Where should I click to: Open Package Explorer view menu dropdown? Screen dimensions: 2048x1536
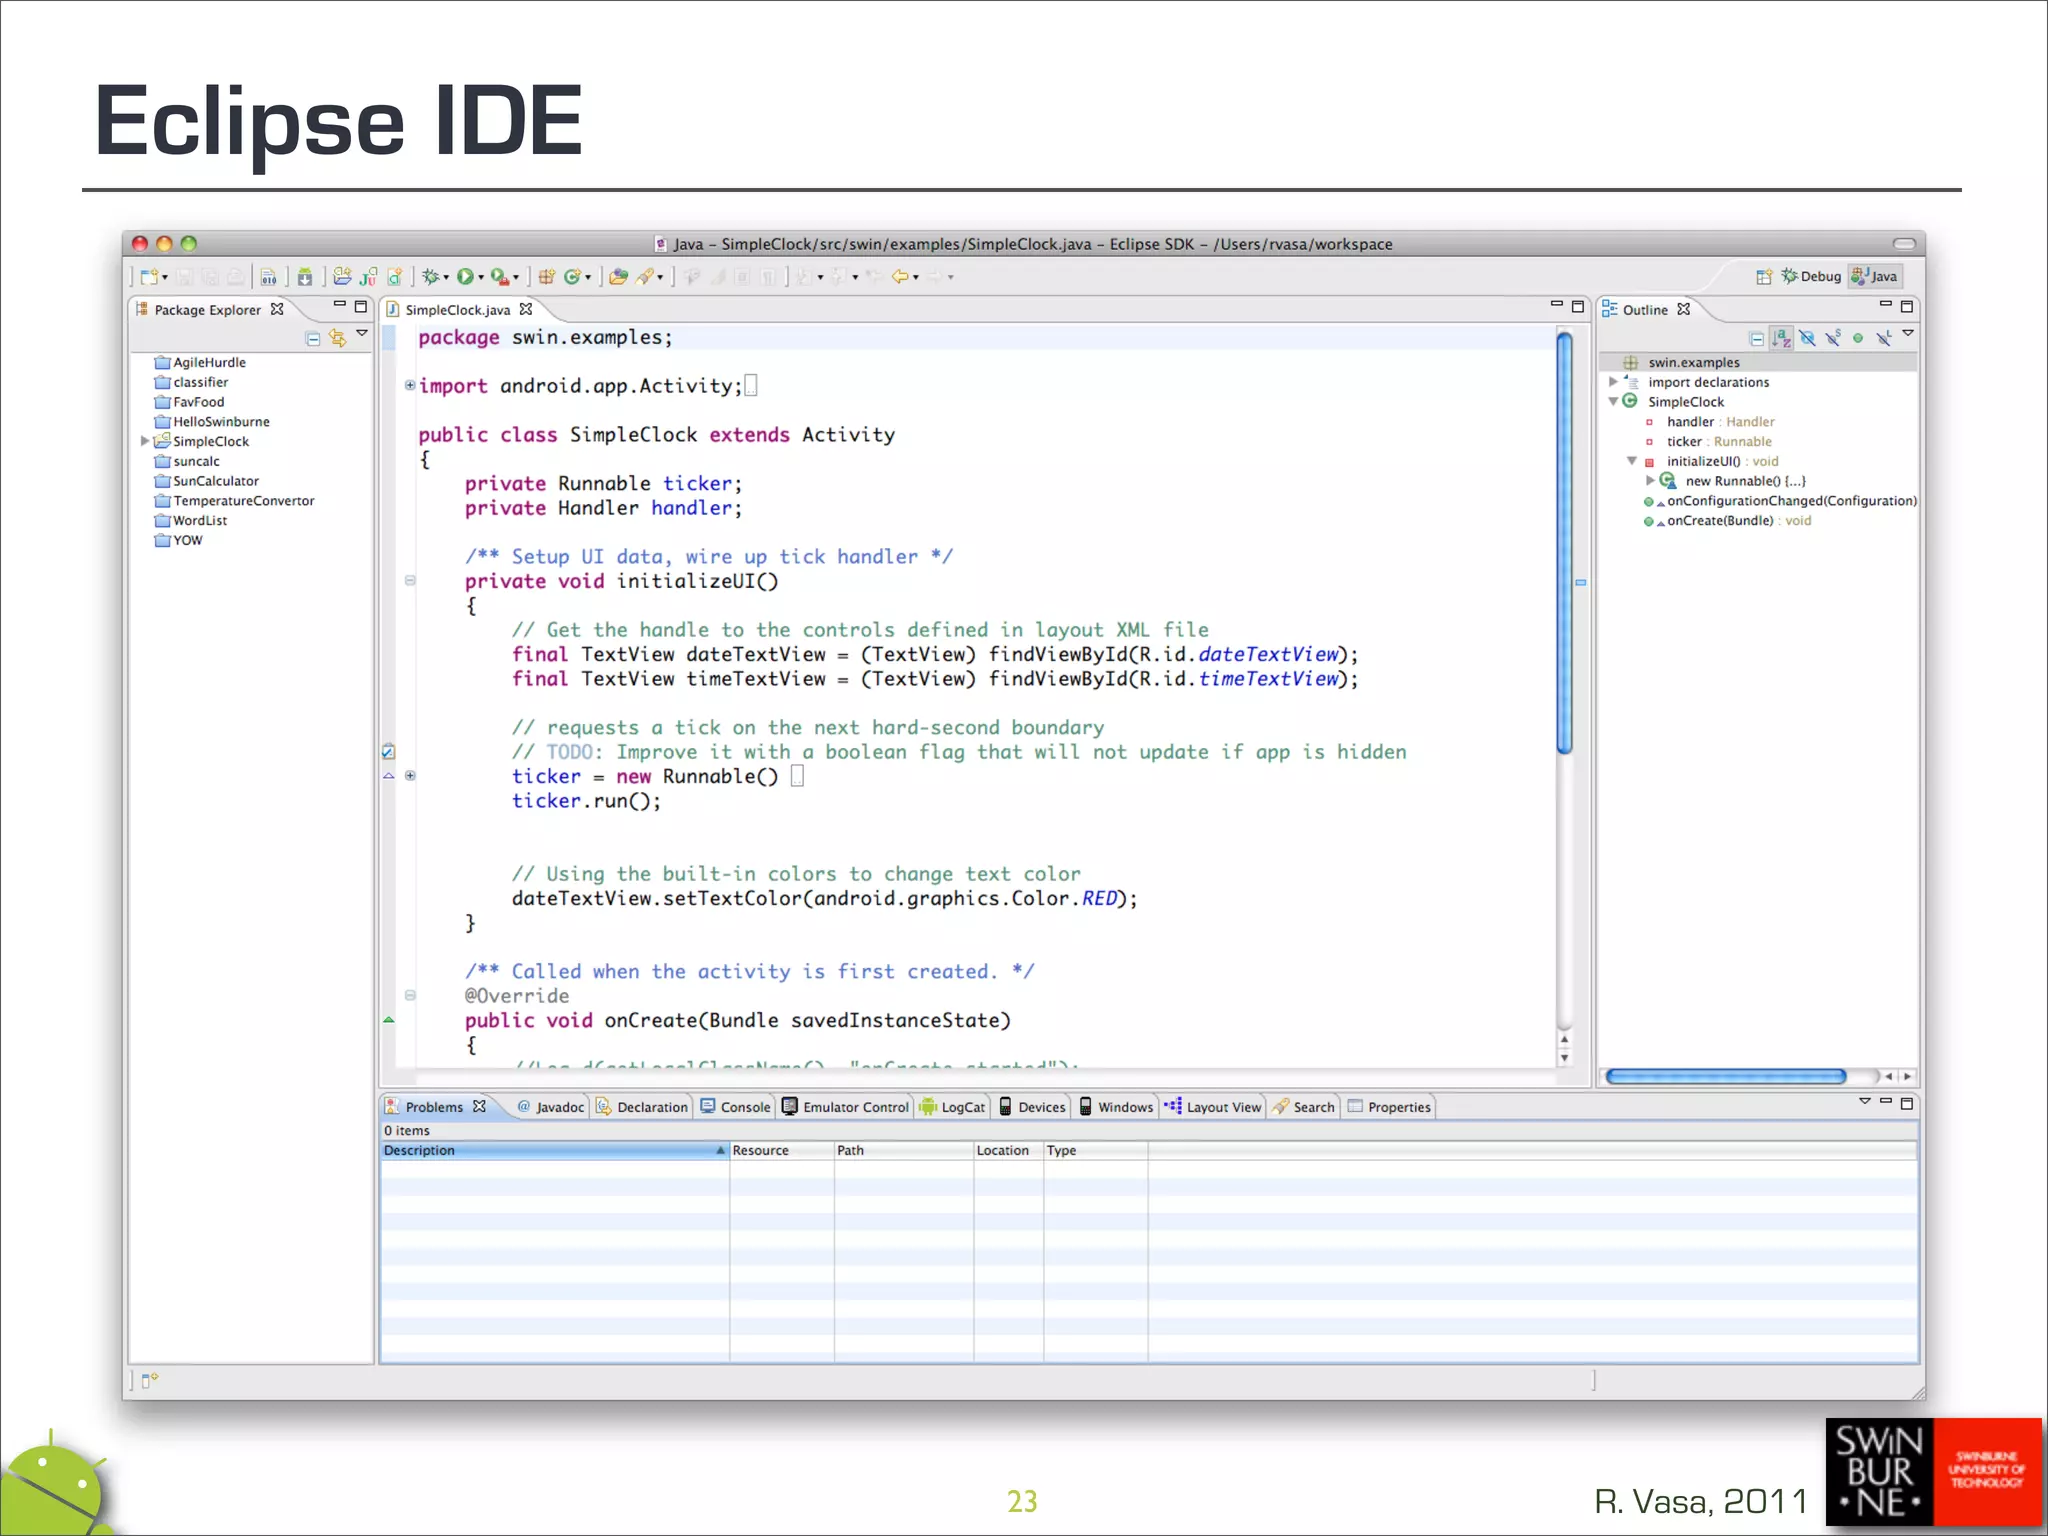point(362,333)
